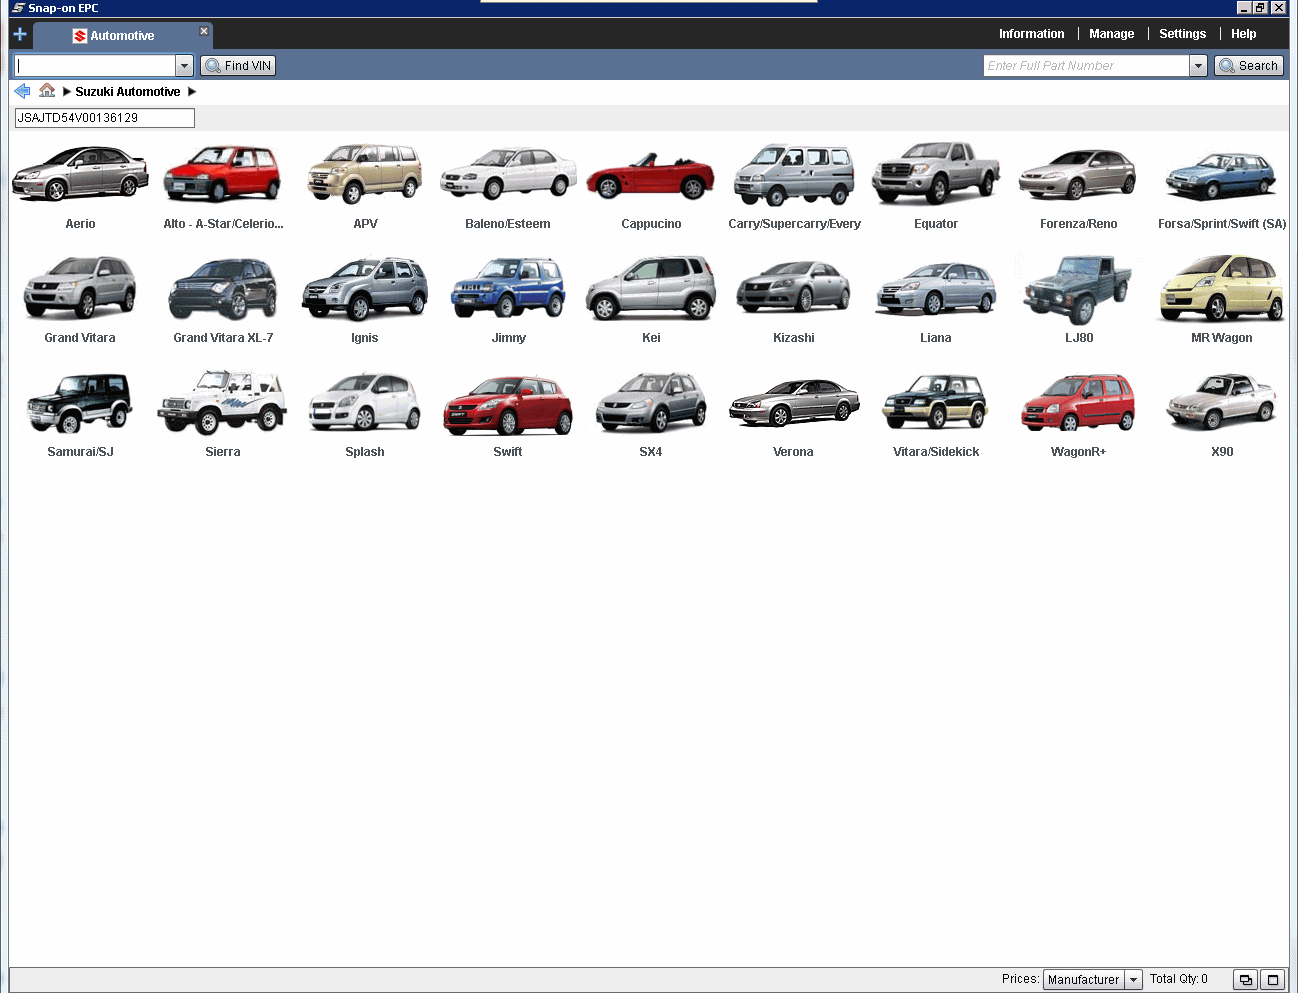This screenshot has width=1298, height=993.
Task: Select the Cappucino red convertible image
Action: click(x=651, y=175)
